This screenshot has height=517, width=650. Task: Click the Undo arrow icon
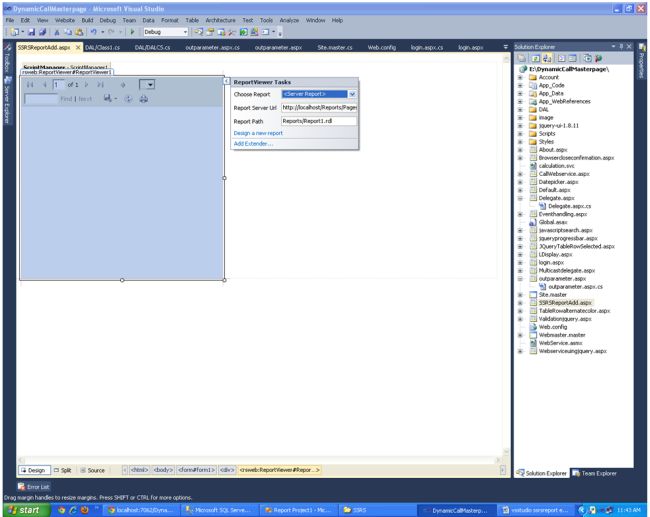point(94,32)
